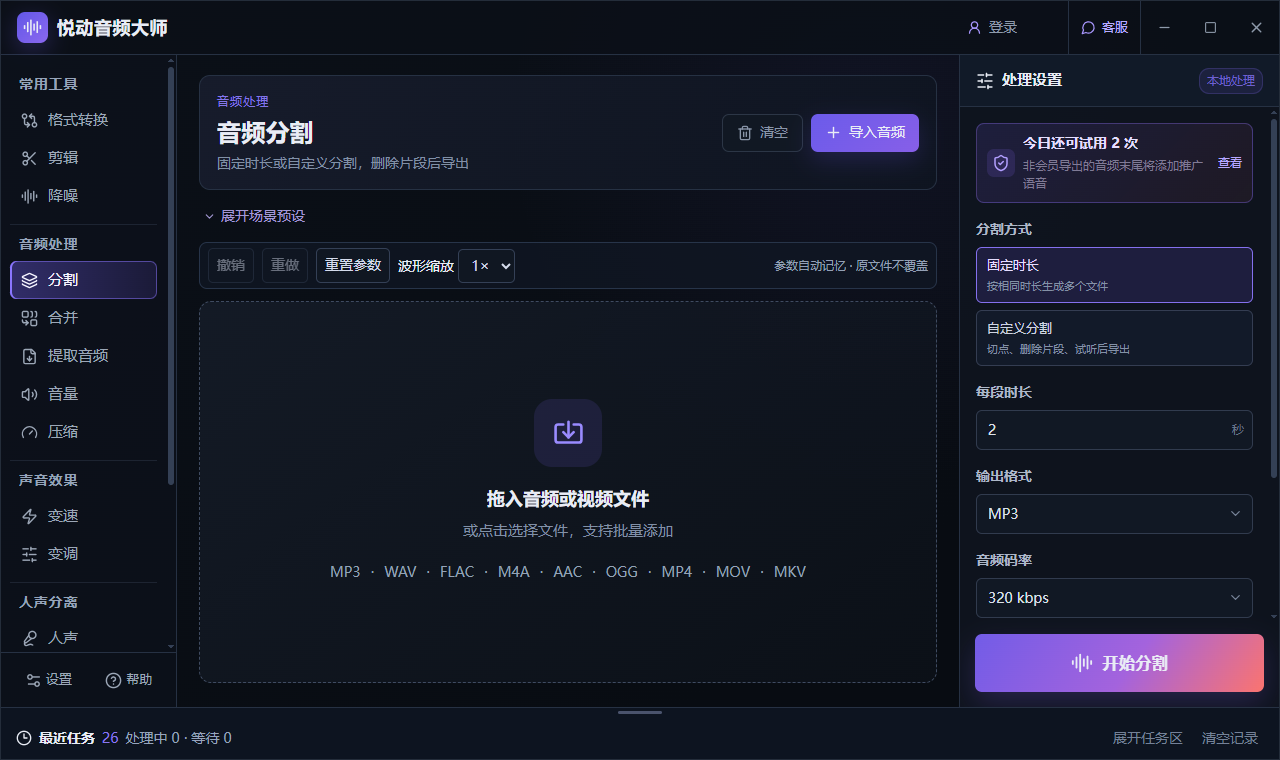Click the left sidebar scrollbar

coord(171,275)
